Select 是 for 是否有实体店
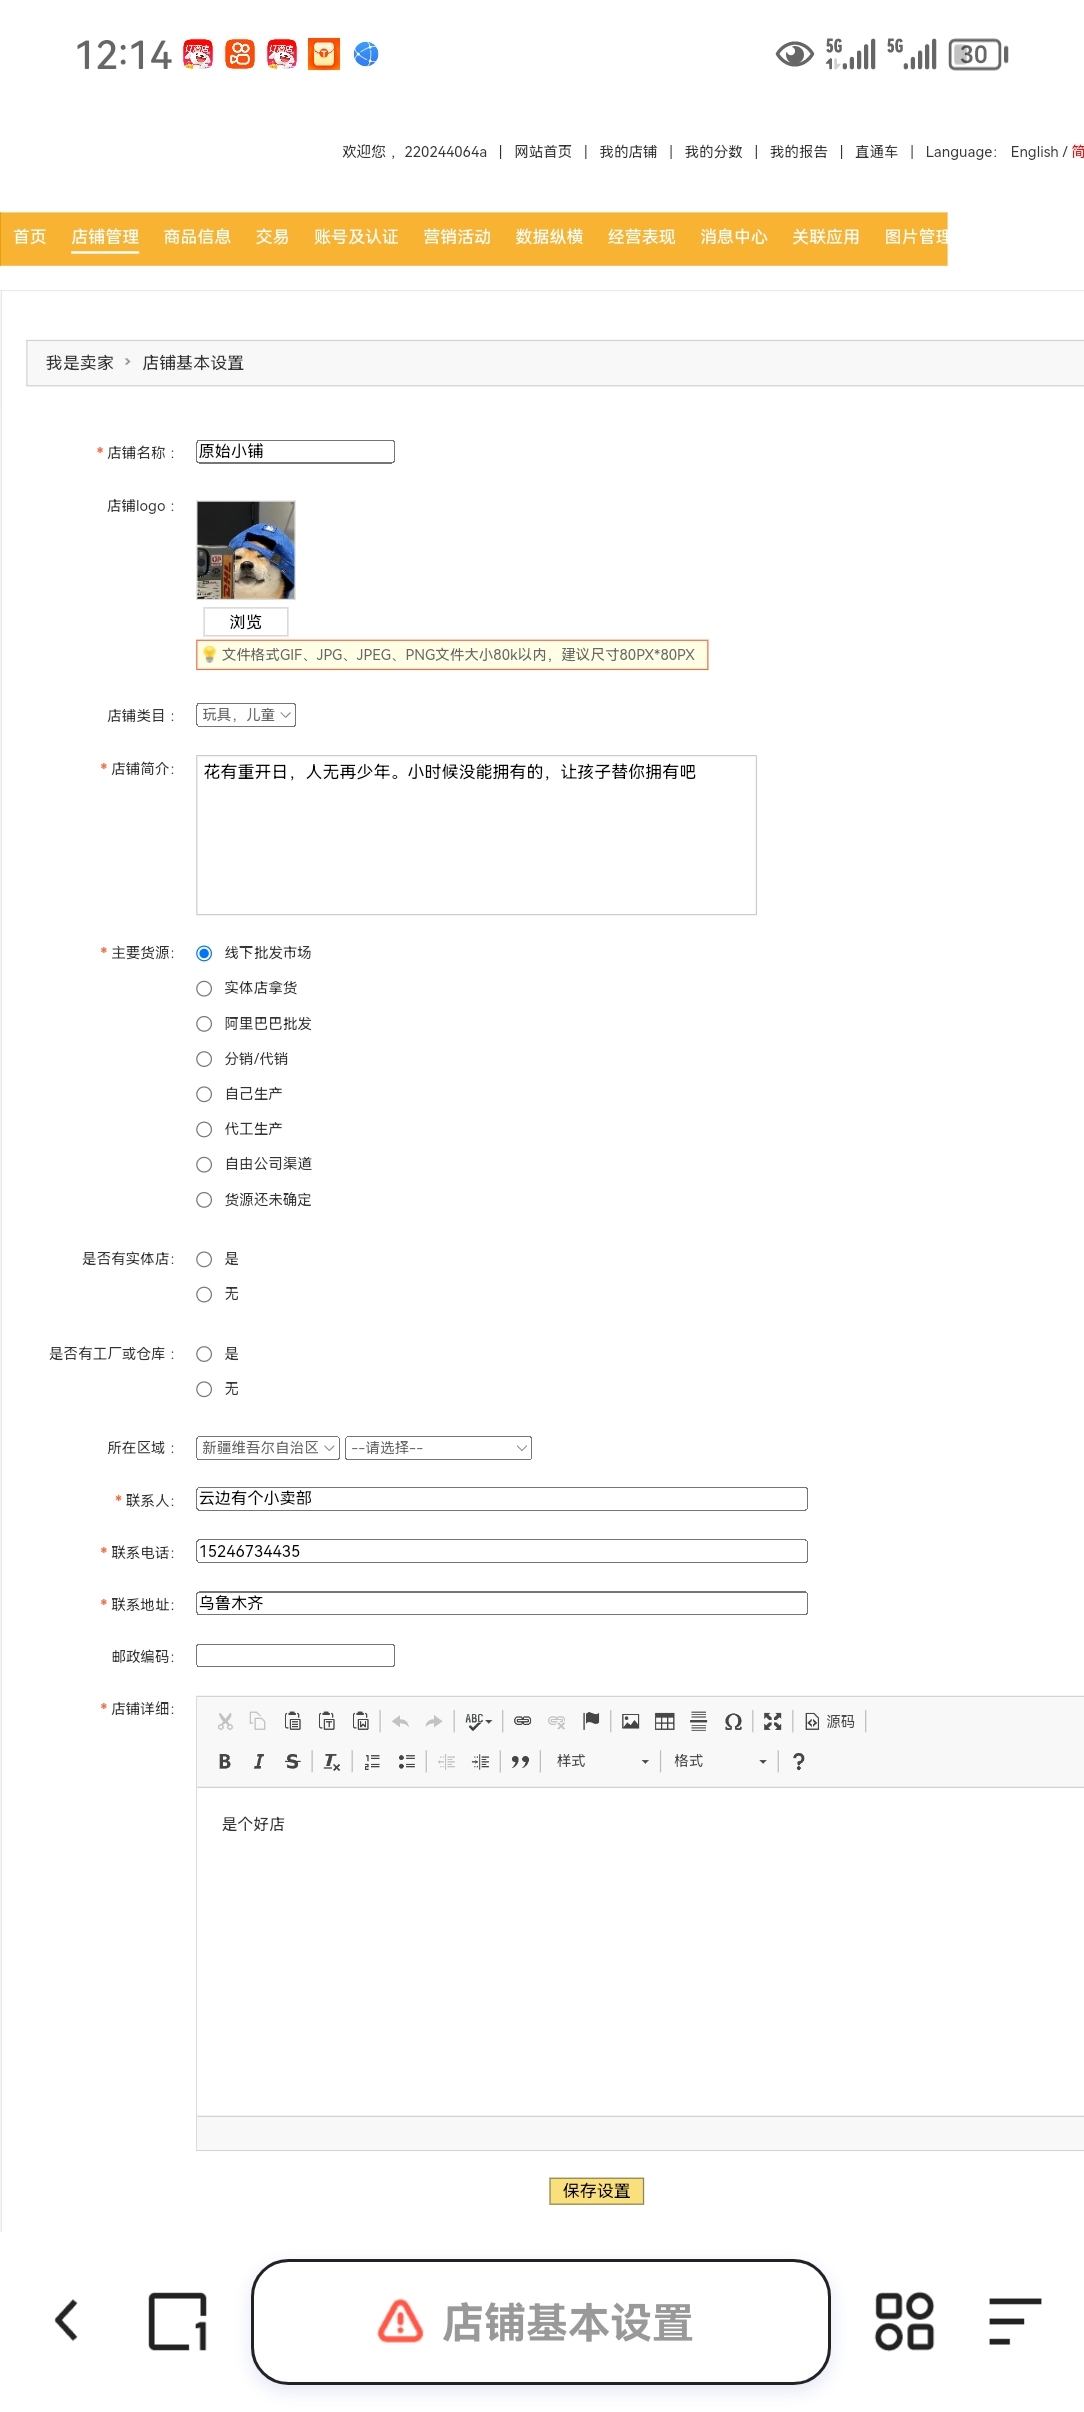 pos(204,1259)
